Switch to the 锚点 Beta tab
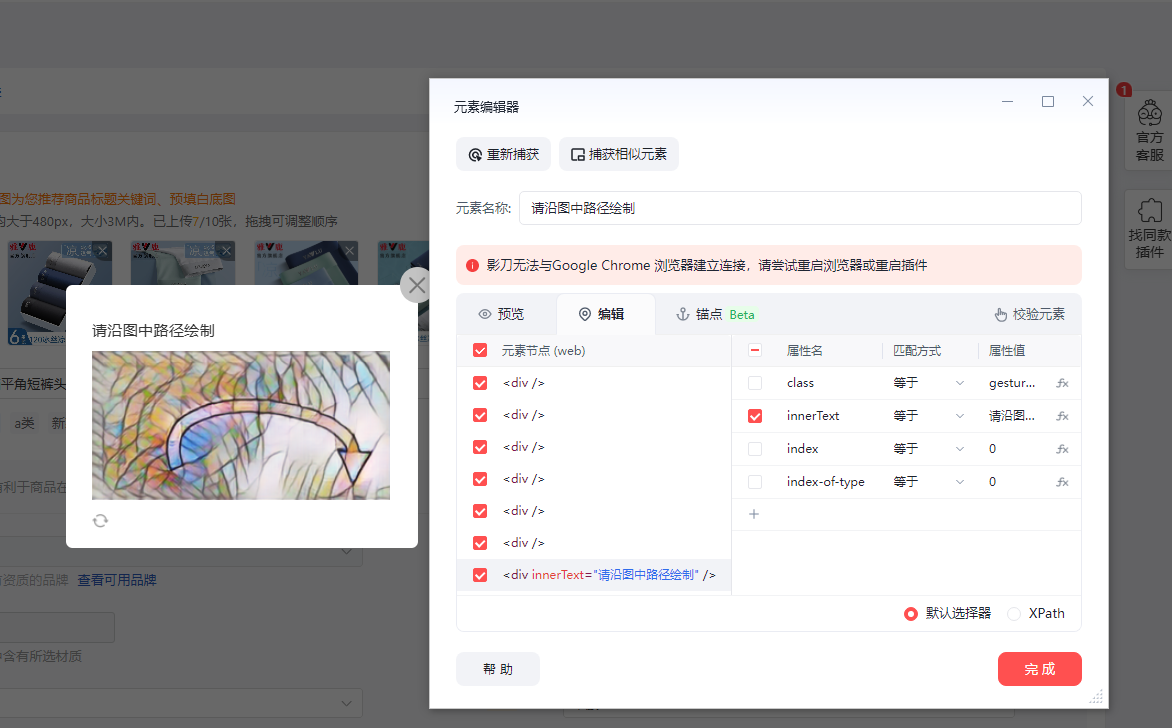Image resolution: width=1172 pixels, height=728 pixels. pyautogui.click(x=715, y=314)
